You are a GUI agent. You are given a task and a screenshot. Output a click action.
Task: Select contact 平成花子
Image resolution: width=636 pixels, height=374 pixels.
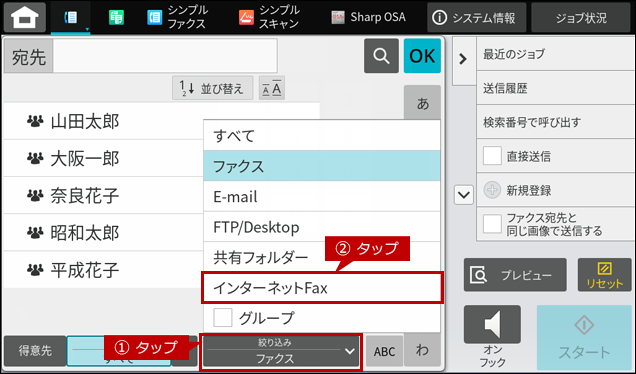(103, 270)
